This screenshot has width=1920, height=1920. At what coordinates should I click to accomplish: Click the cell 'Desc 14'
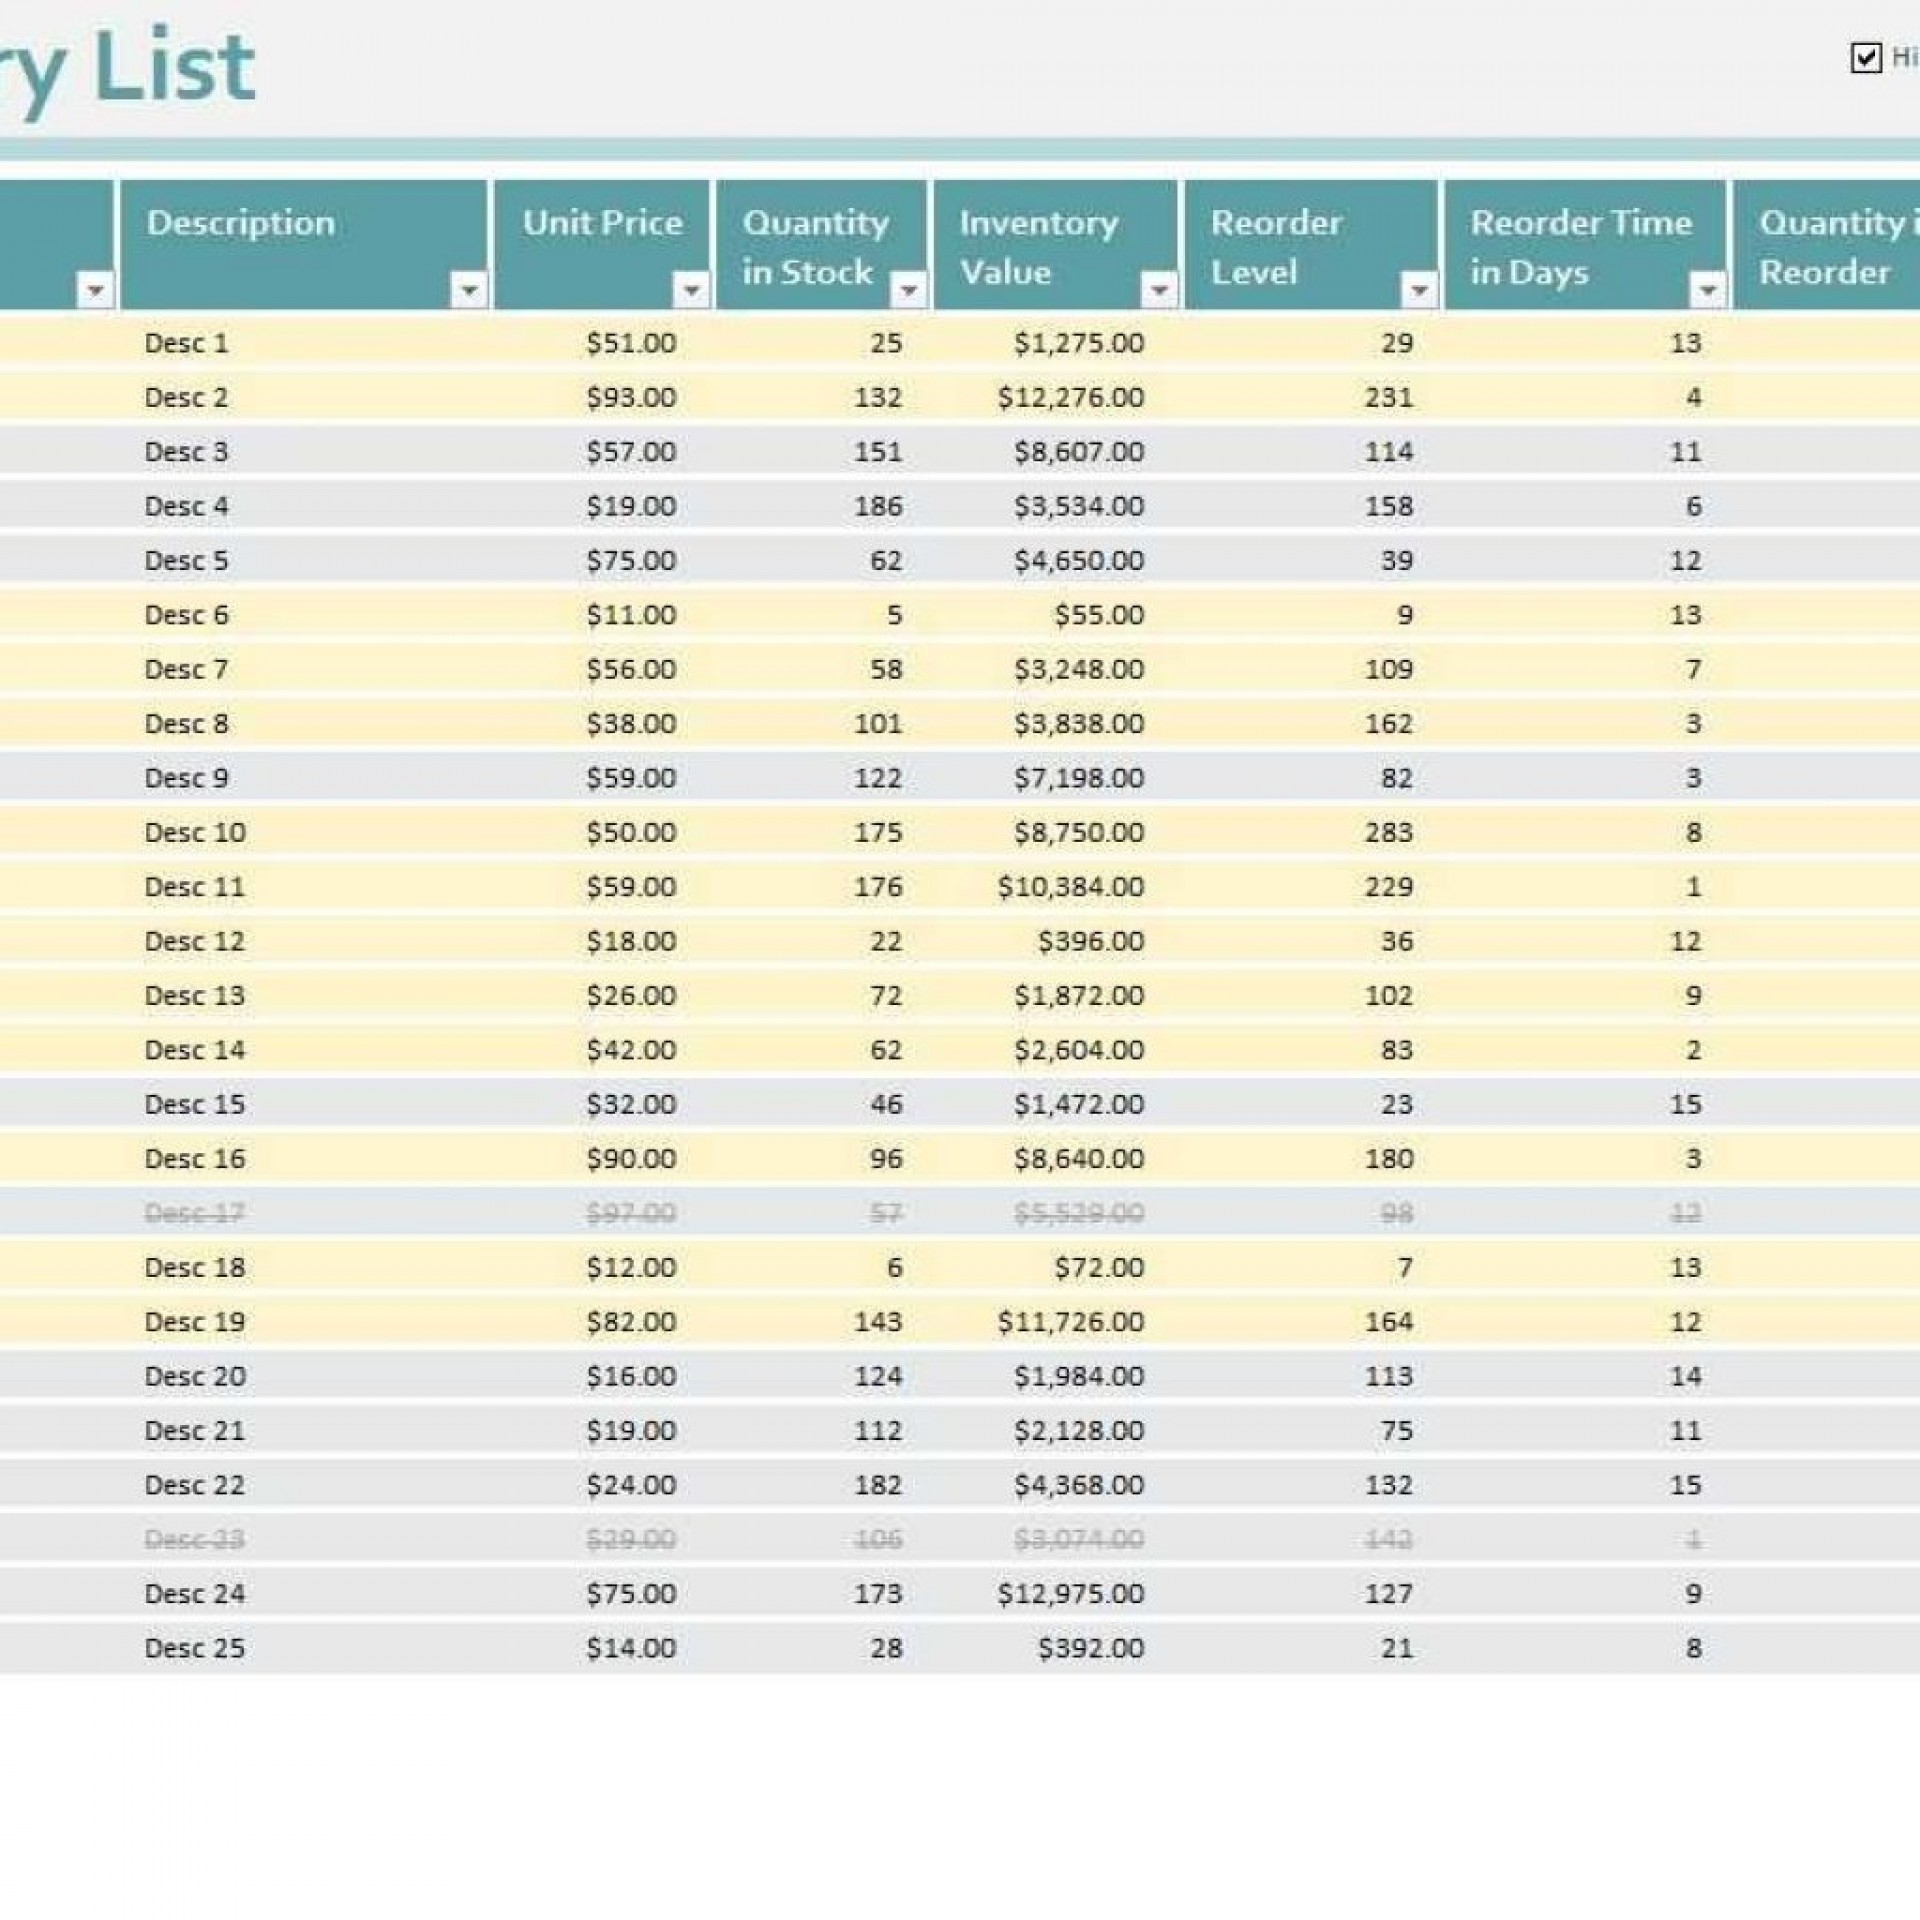[x=195, y=1050]
